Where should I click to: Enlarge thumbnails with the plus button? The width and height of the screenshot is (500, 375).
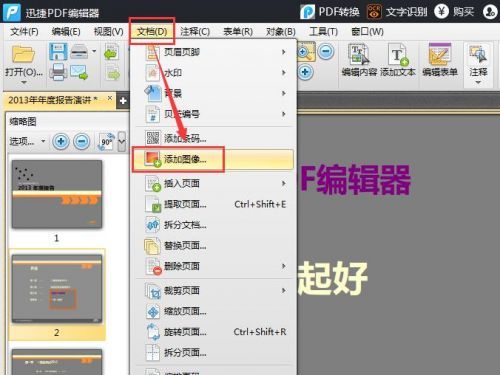tap(61, 142)
